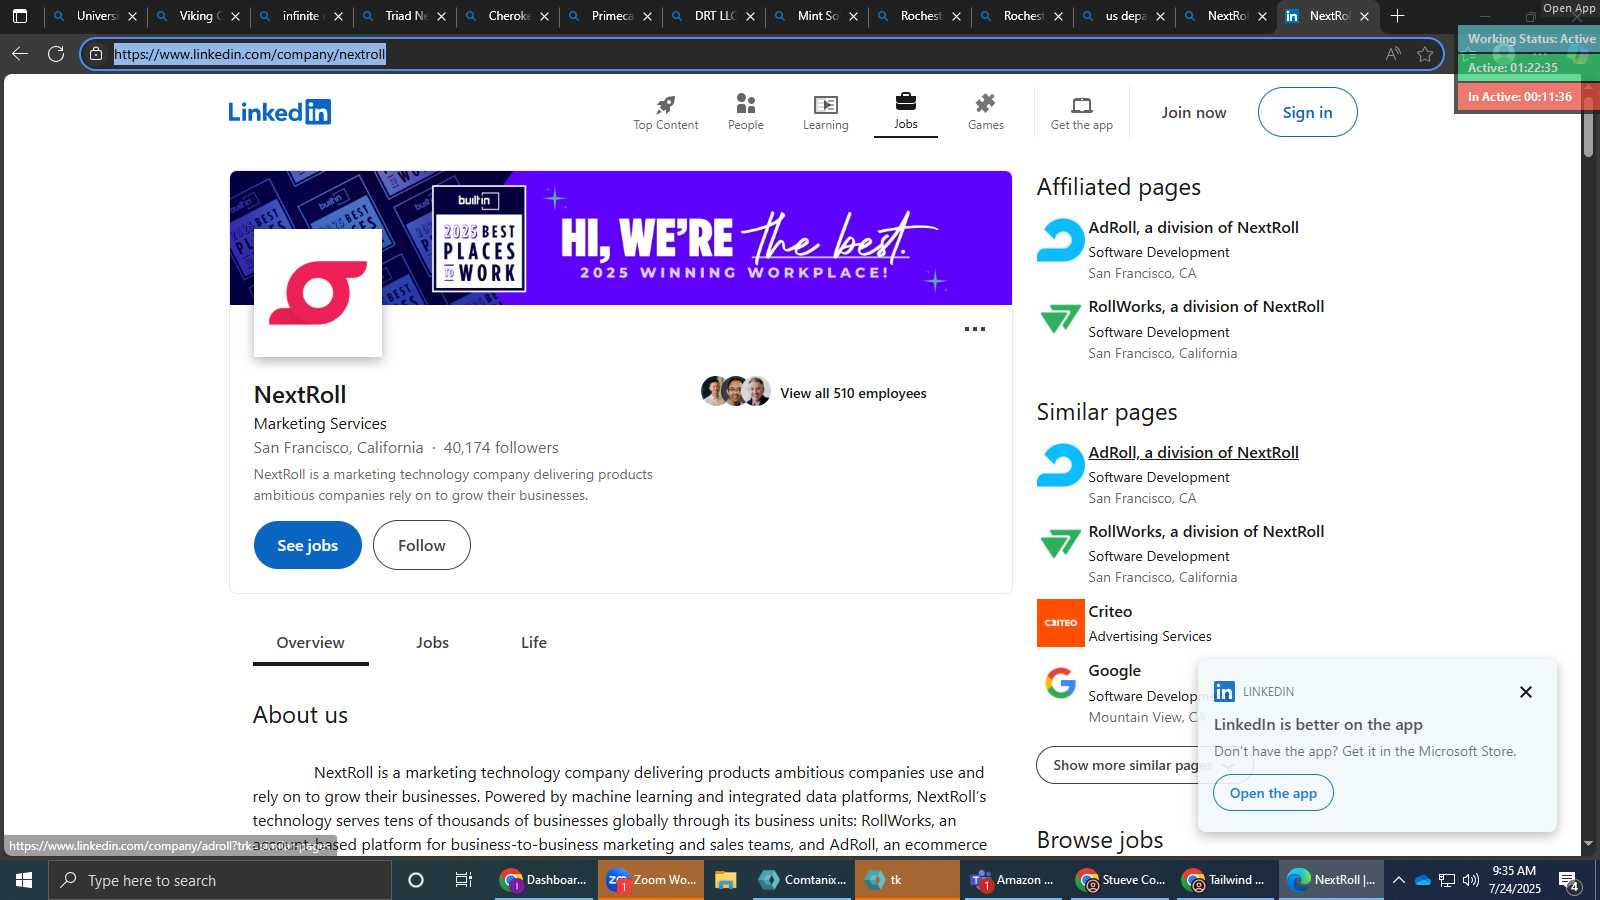1600x900 pixels.
Task: Click the Windows taskbar search box
Action: 220,880
